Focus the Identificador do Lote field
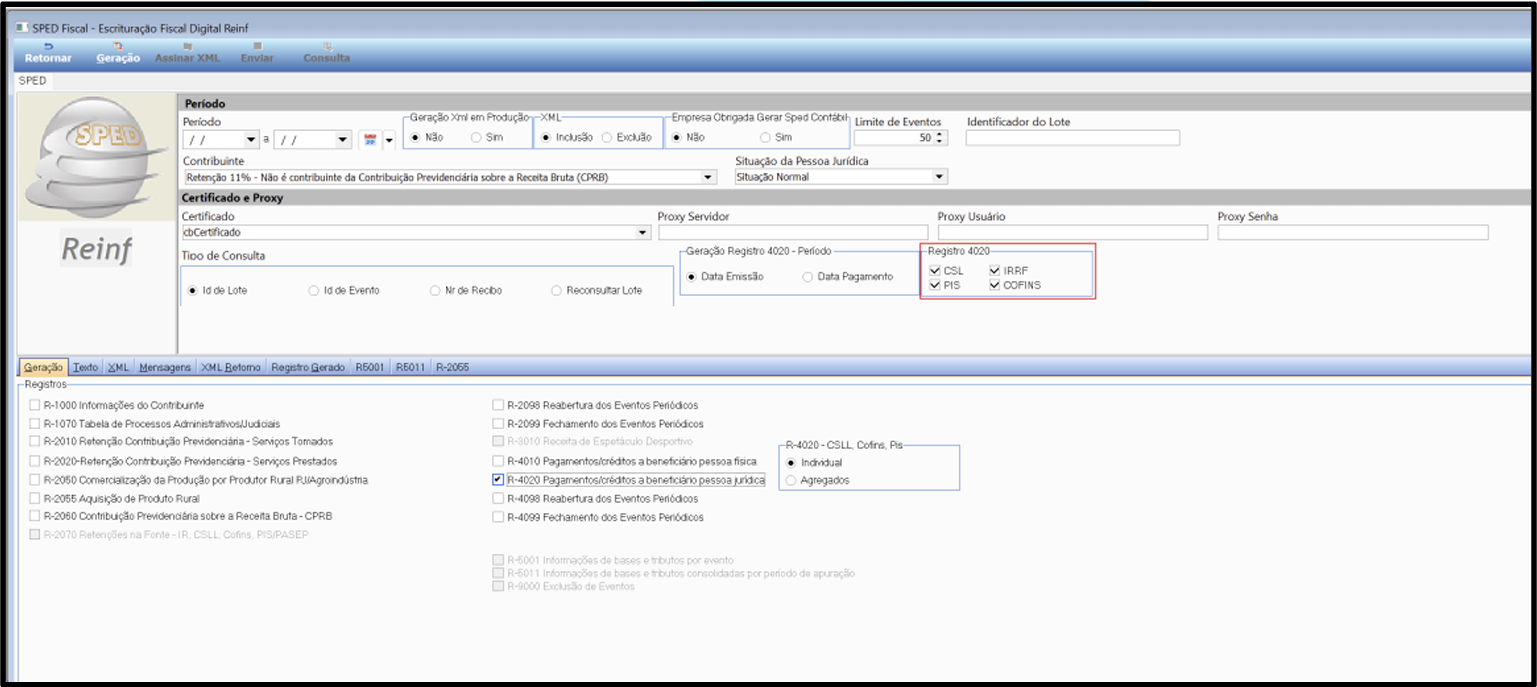Image resolution: width=1537 pixels, height=687 pixels. pyautogui.click(x=1073, y=138)
